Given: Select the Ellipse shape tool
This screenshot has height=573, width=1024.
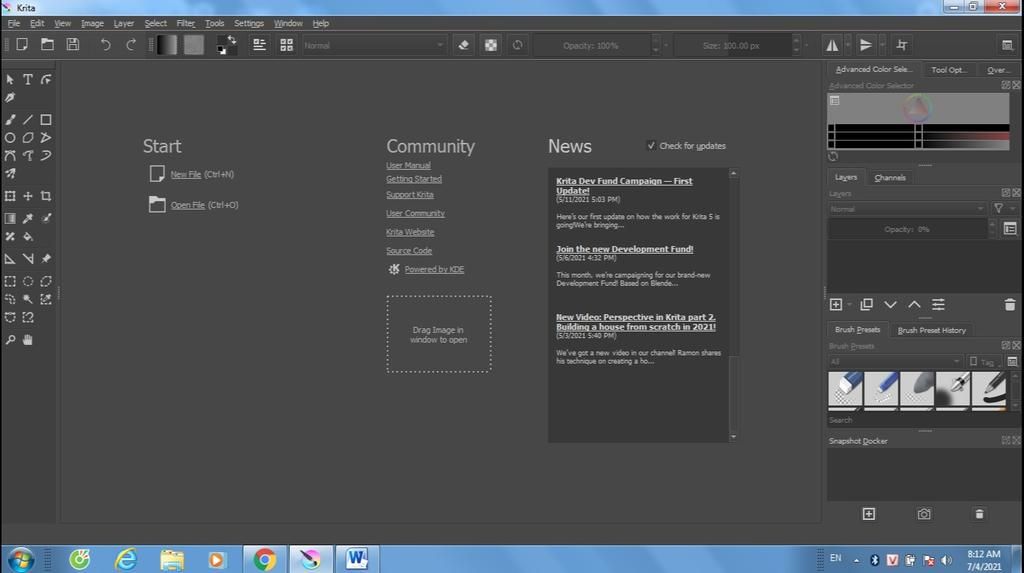Looking at the screenshot, I should pos(10,138).
